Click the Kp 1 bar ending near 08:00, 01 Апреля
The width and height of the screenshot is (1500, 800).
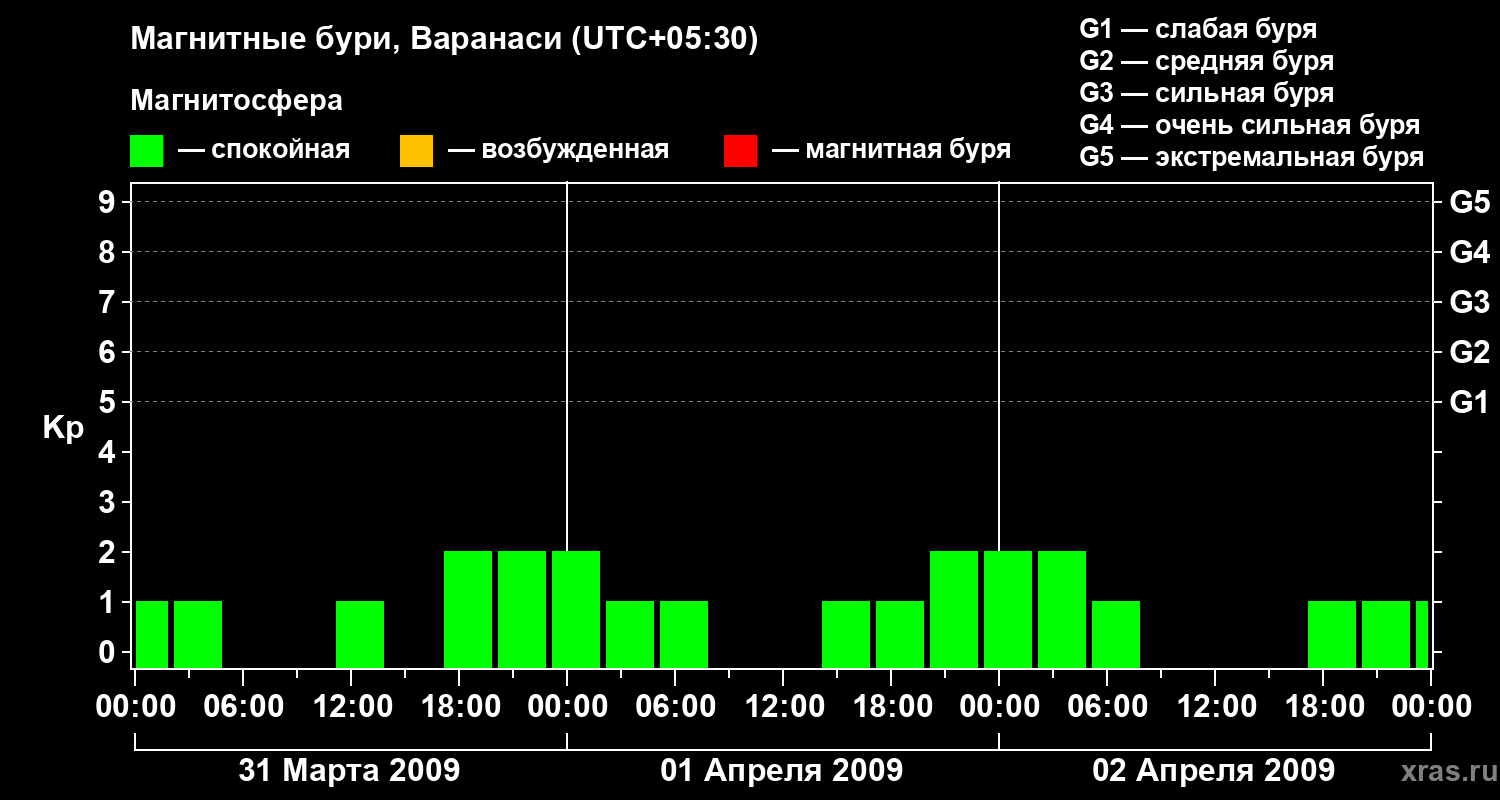click(x=684, y=634)
